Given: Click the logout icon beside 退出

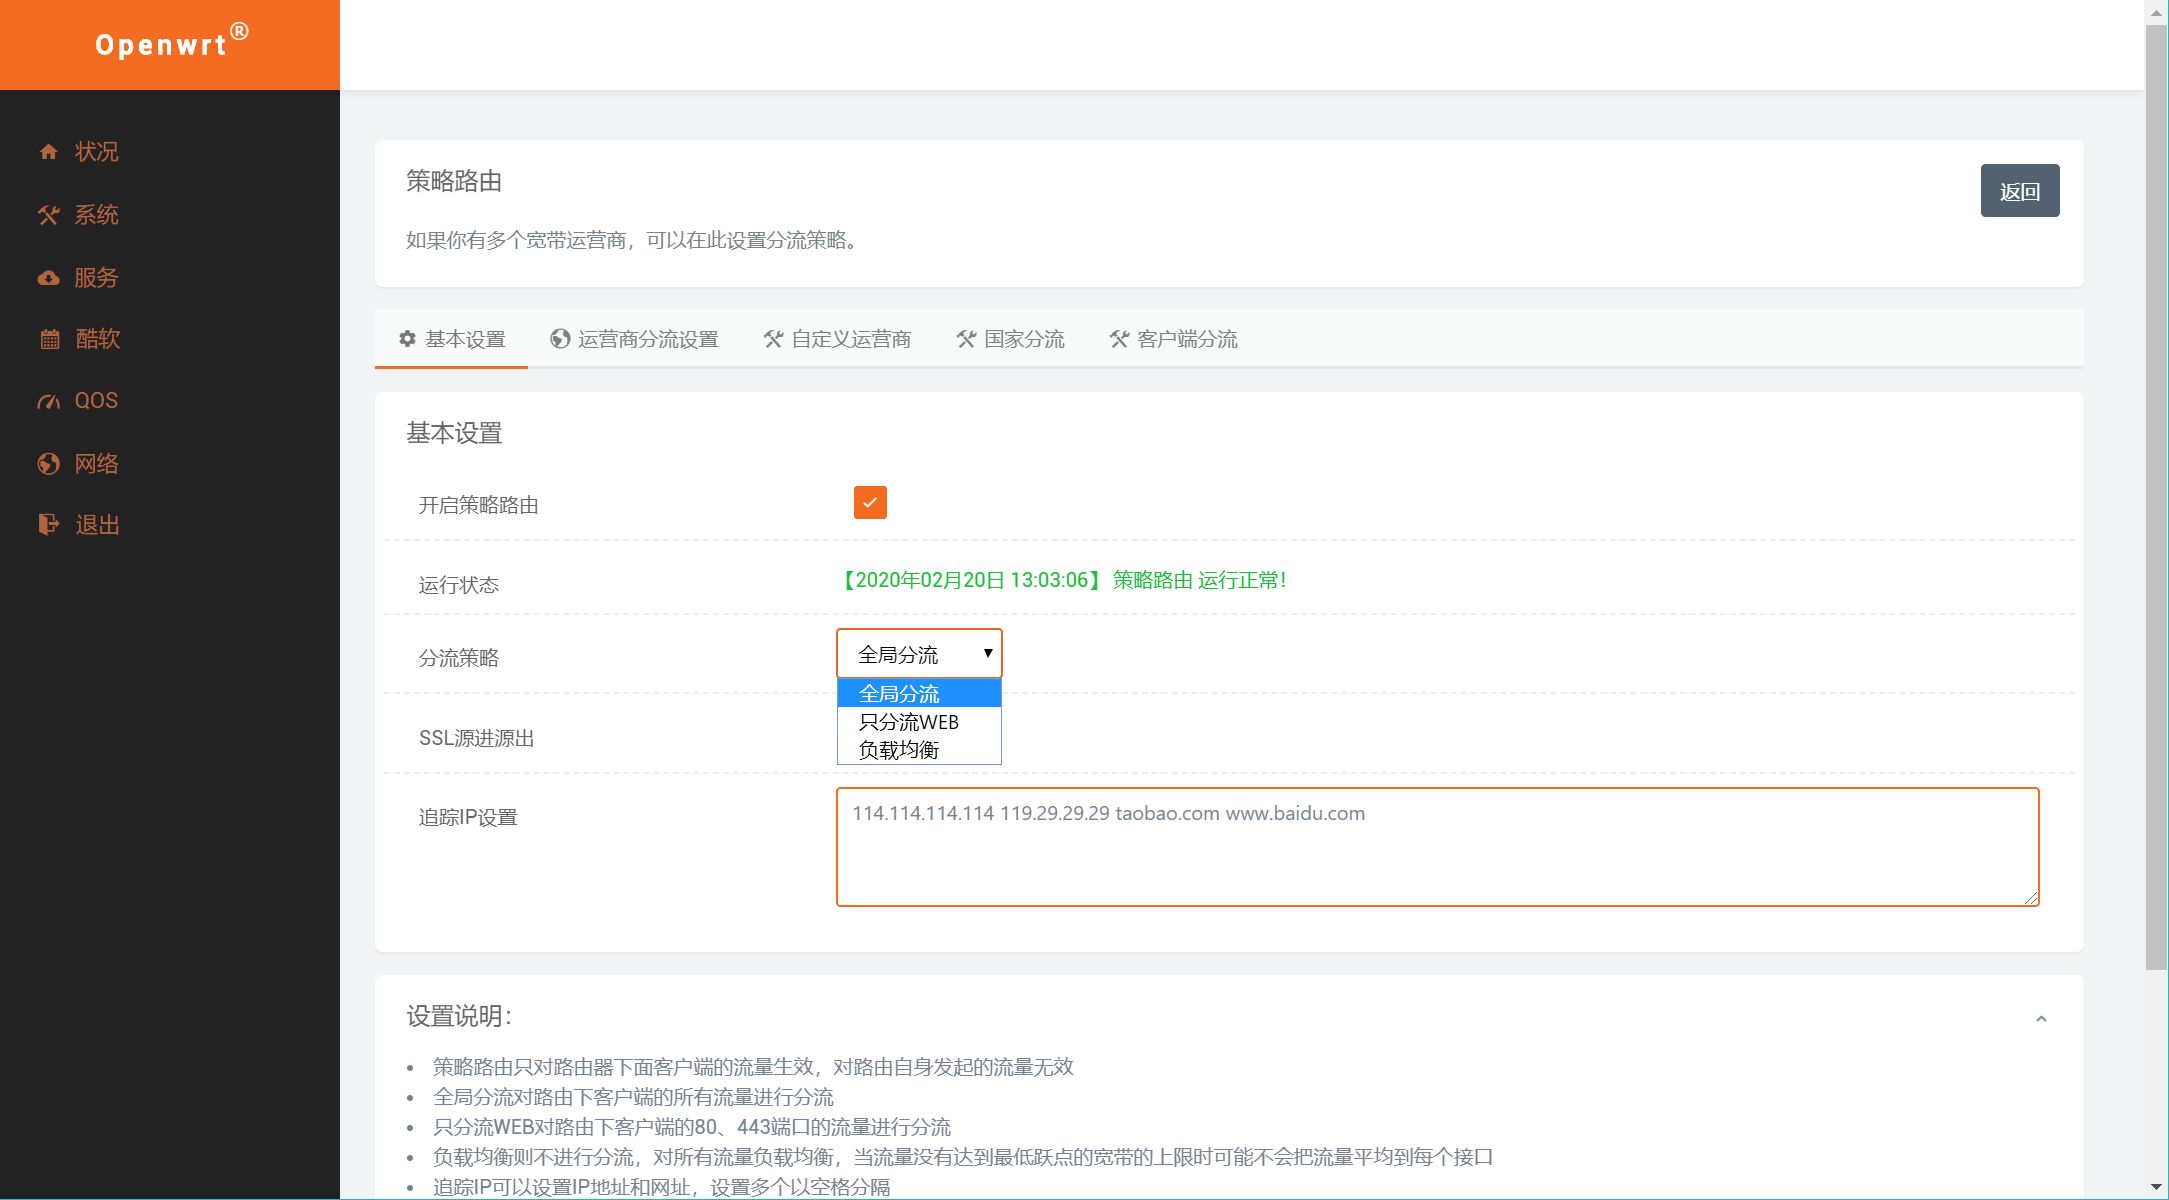Looking at the screenshot, I should click(49, 525).
